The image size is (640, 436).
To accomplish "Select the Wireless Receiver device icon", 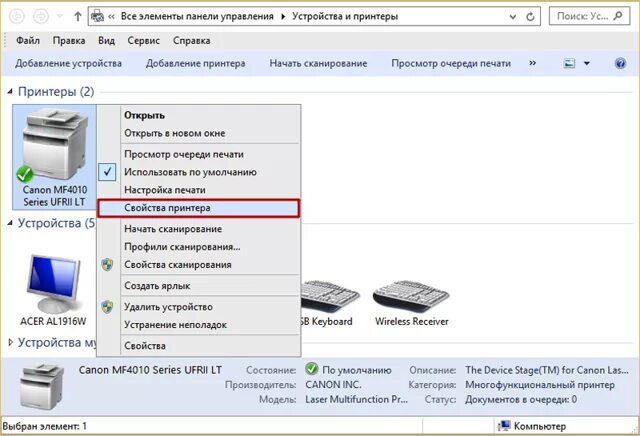I will pyautogui.click(x=411, y=303).
